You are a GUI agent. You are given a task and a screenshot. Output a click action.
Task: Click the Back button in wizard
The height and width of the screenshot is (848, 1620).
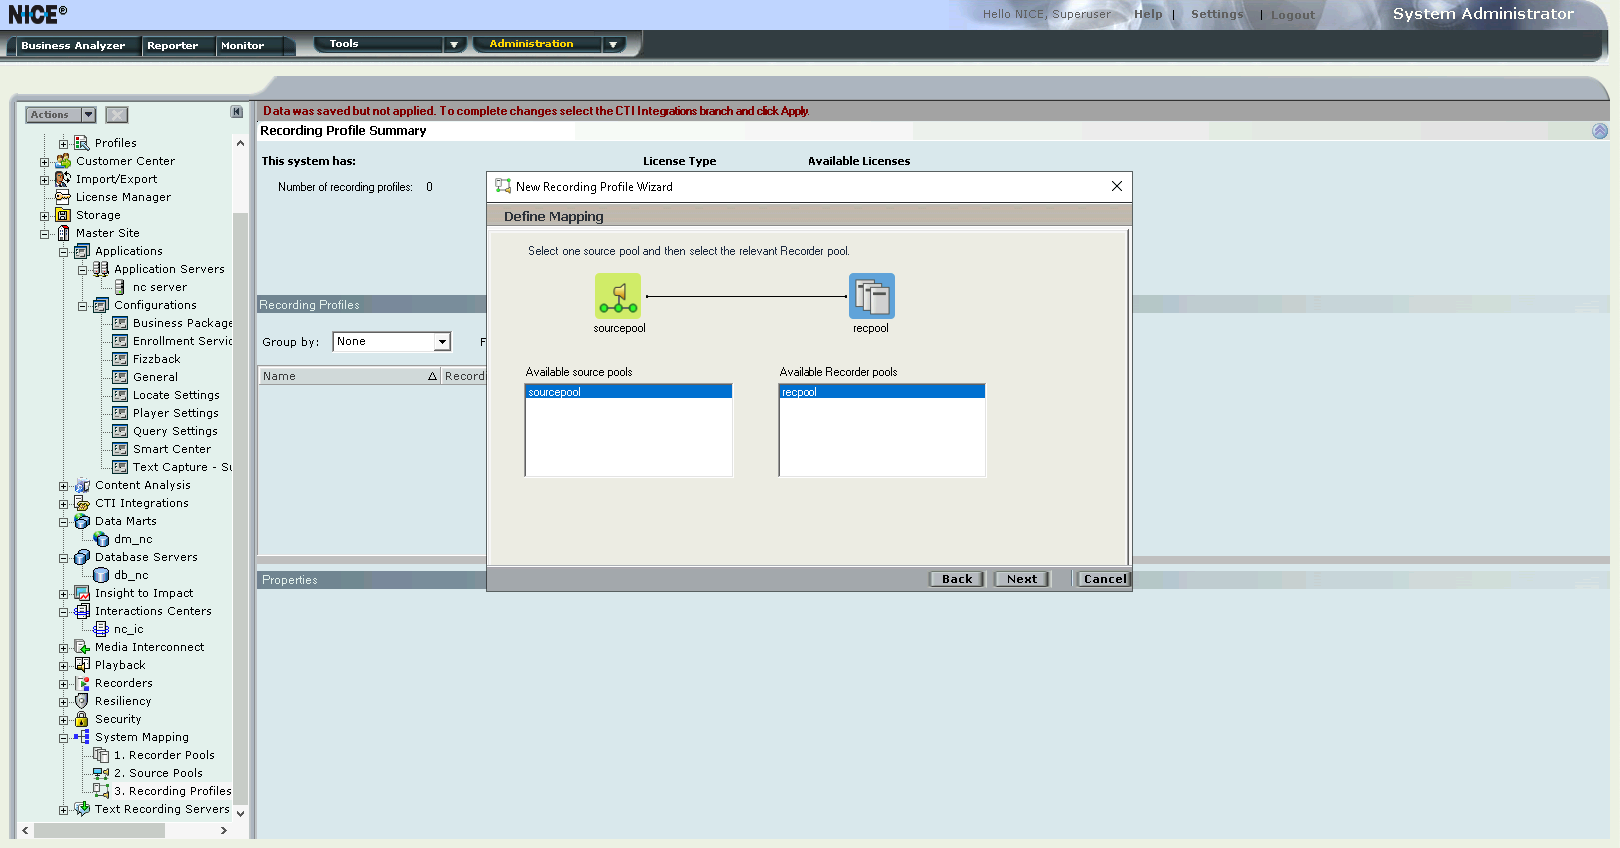point(956,579)
